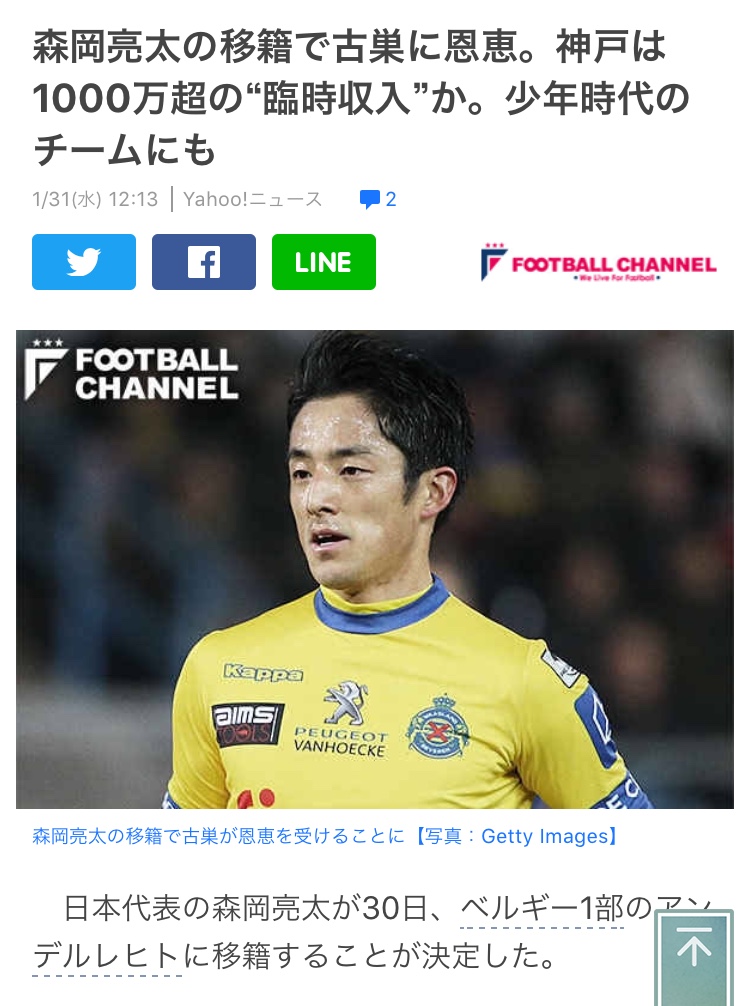This screenshot has width=747, height=1006.
Task: Tap the Yahoo!ニュース source label
Action: pos(252,200)
